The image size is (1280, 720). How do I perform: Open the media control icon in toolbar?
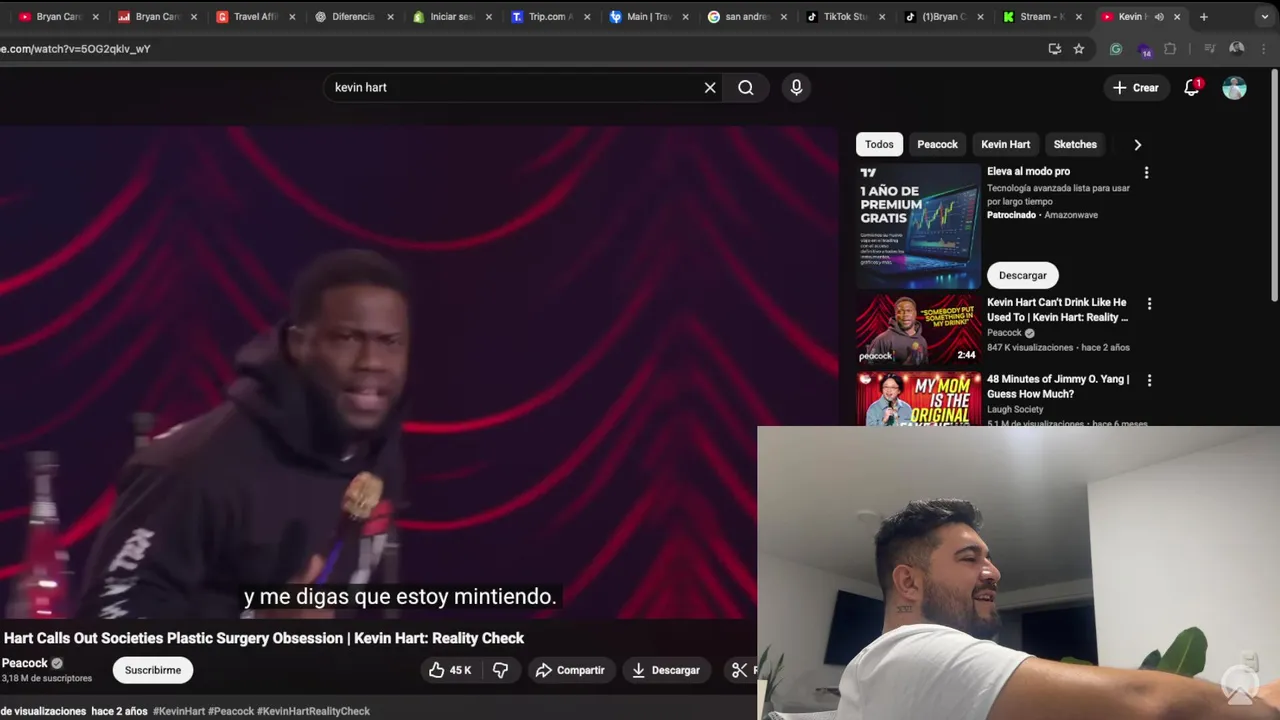pyautogui.click(x=1209, y=48)
